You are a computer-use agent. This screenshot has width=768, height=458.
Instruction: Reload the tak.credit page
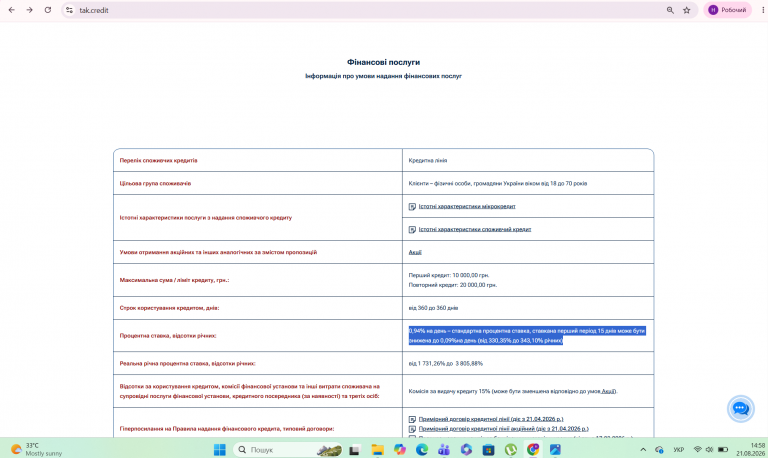[x=48, y=10]
